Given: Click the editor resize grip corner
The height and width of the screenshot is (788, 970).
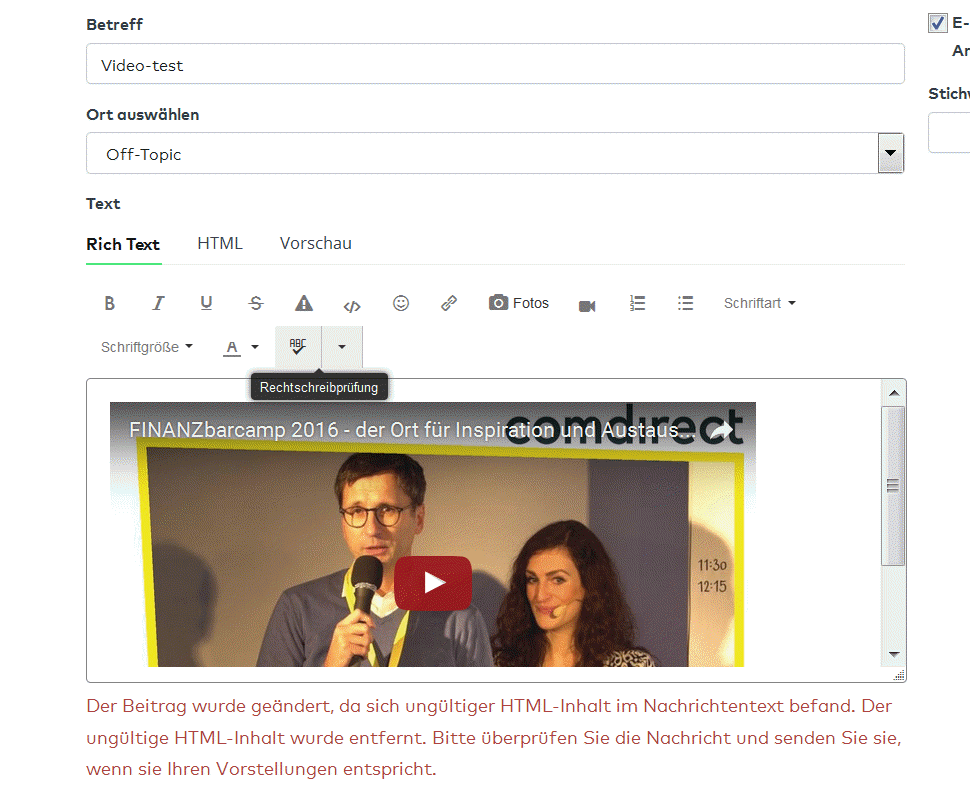Looking at the screenshot, I should click(899, 675).
